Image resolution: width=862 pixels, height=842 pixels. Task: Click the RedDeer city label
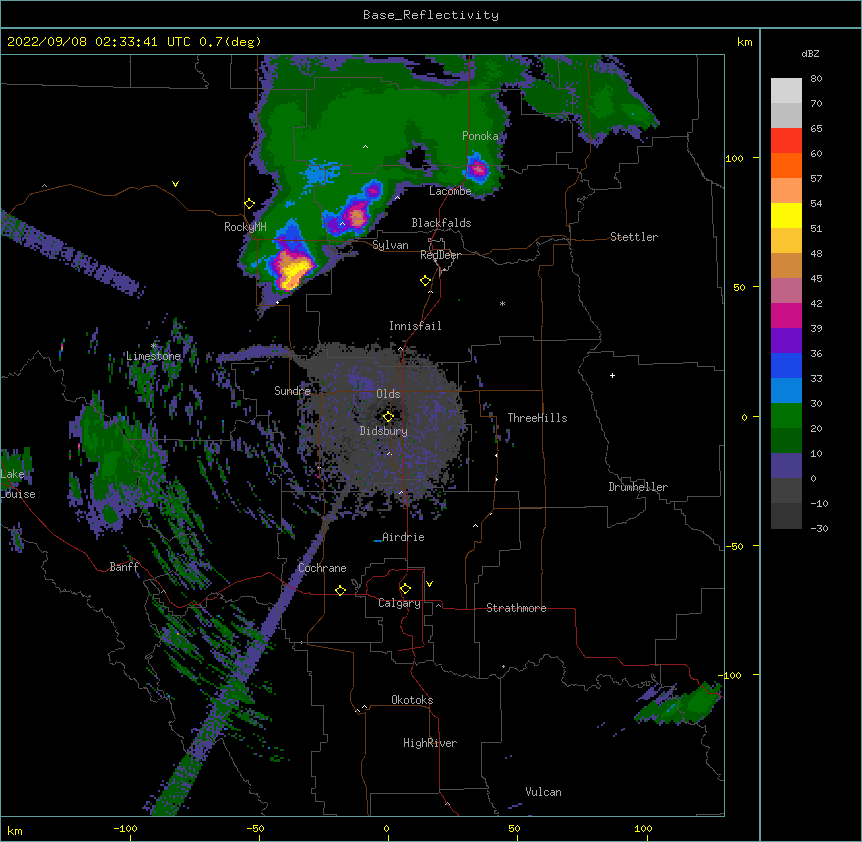click(x=440, y=255)
